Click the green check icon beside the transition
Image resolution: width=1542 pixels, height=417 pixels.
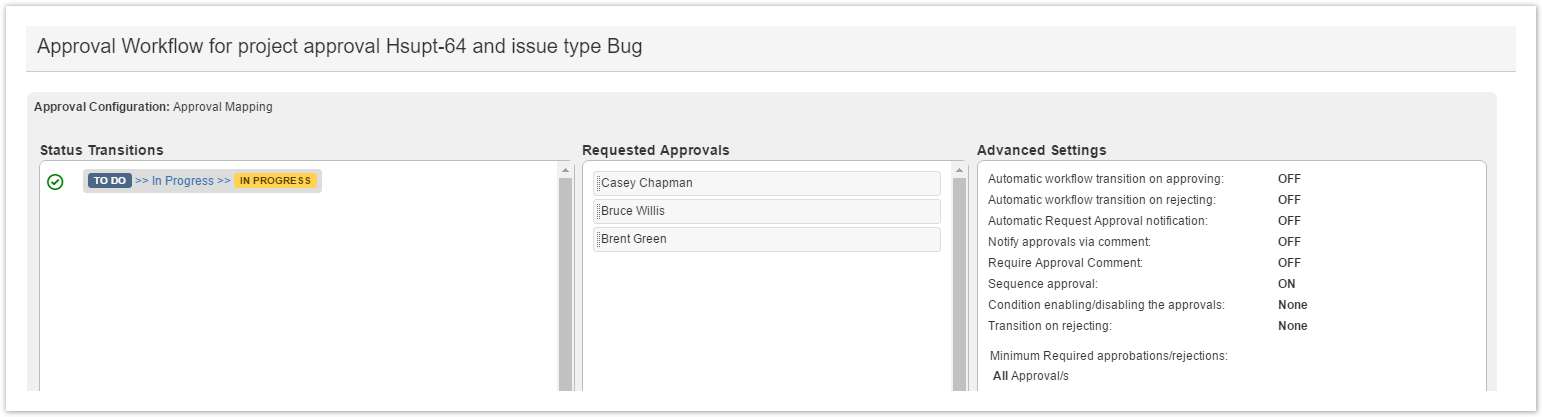(56, 182)
